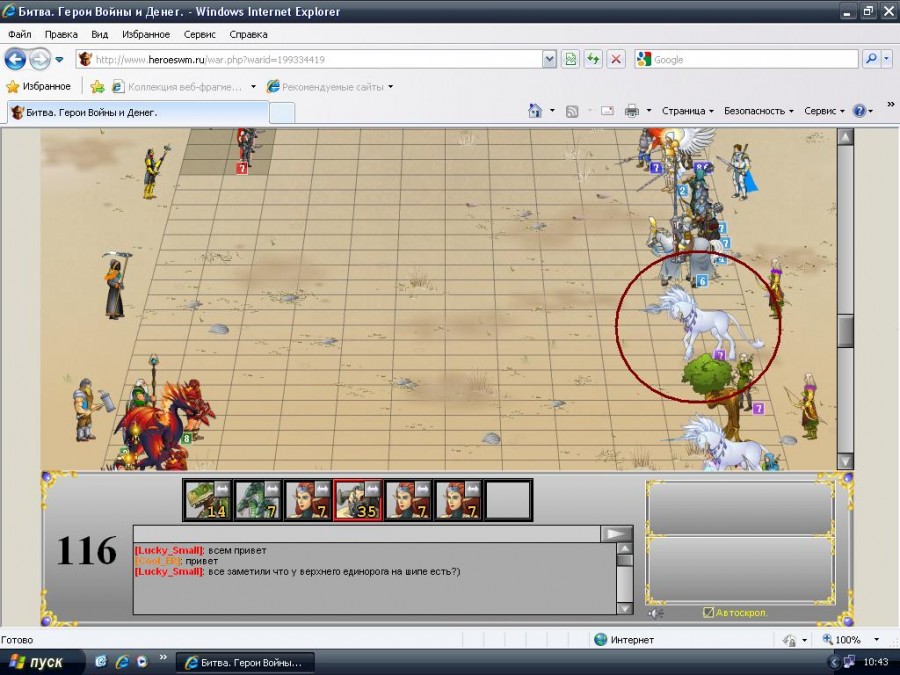Stop loading with the red X icon
The image size is (900, 675).
[x=616, y=59]
